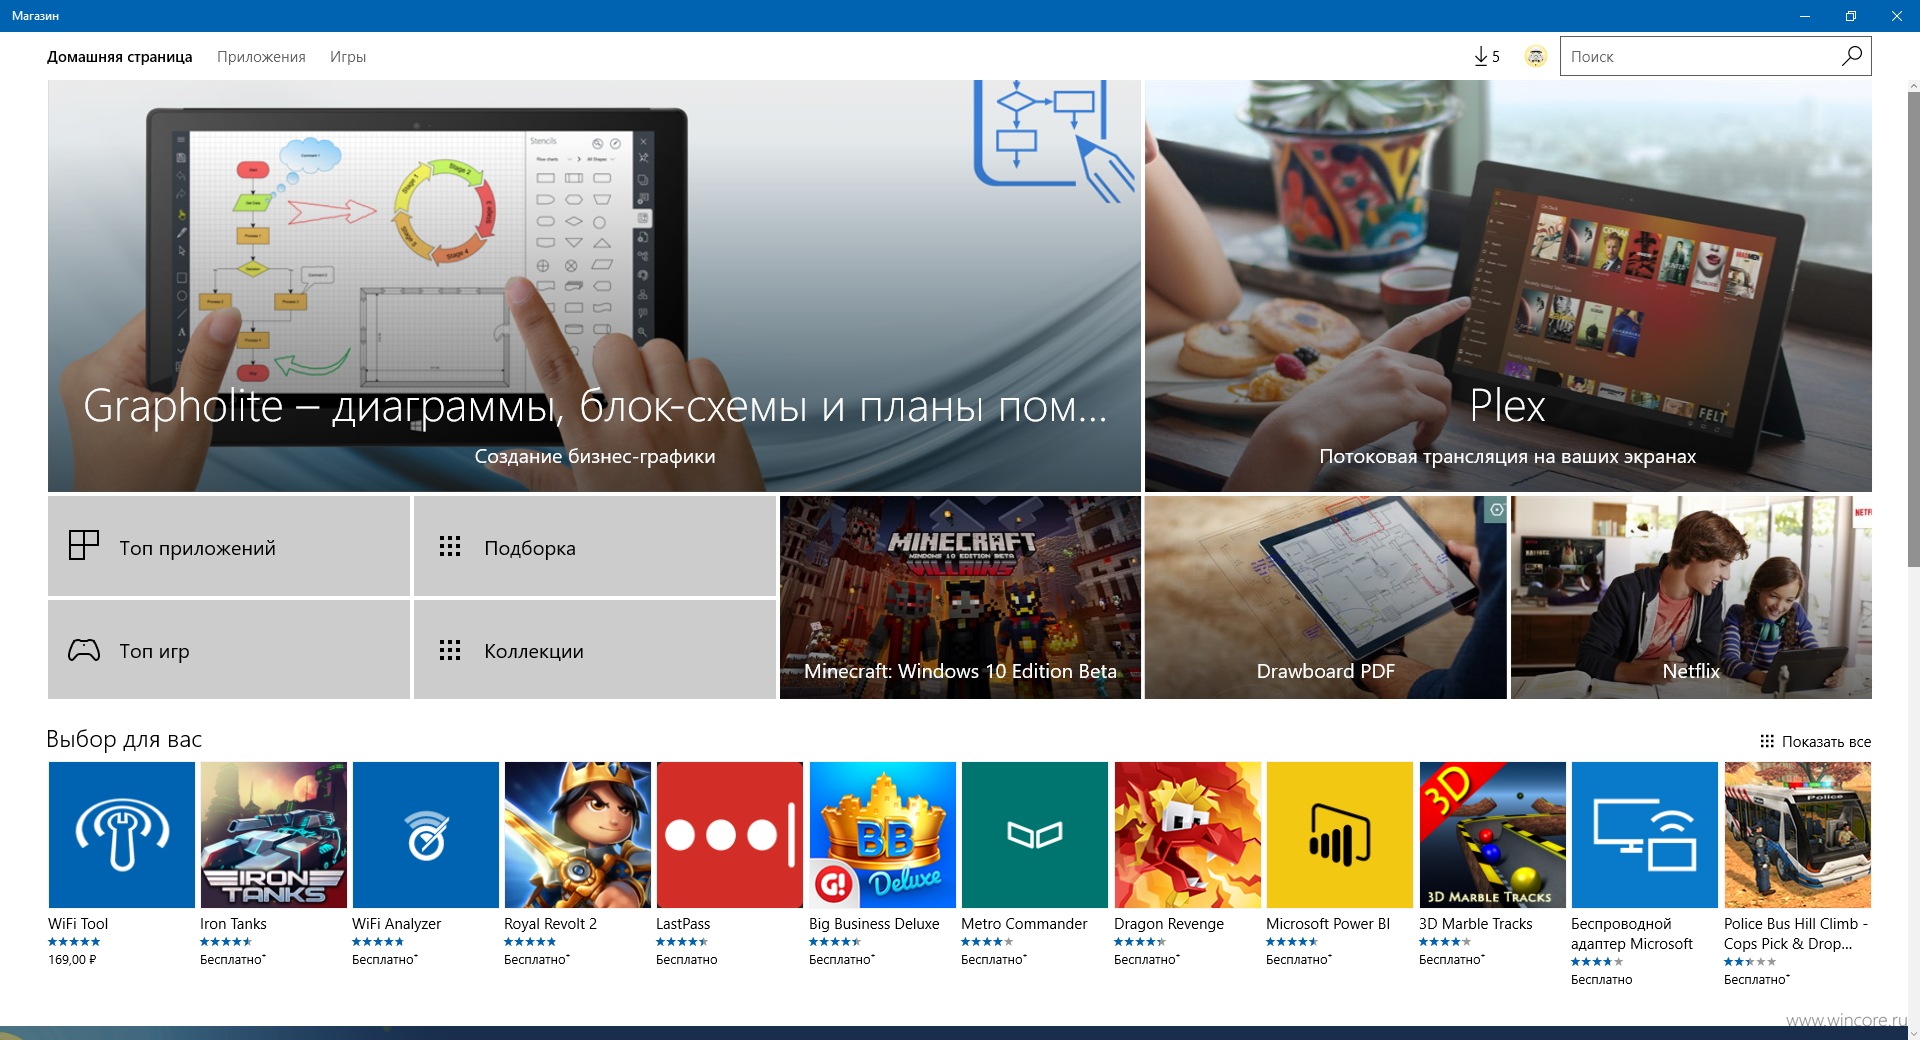1920x1040 pixels.
Task: Open the Plex featured banner
Action: point(1508,286)
